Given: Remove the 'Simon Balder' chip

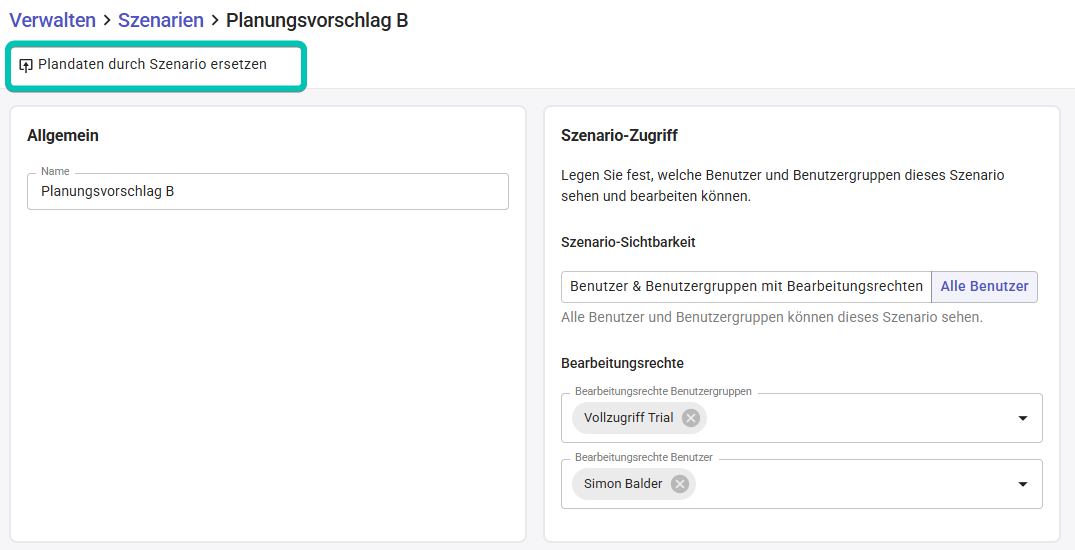Looking at the screenshot, I should click(x=679, y=484).
